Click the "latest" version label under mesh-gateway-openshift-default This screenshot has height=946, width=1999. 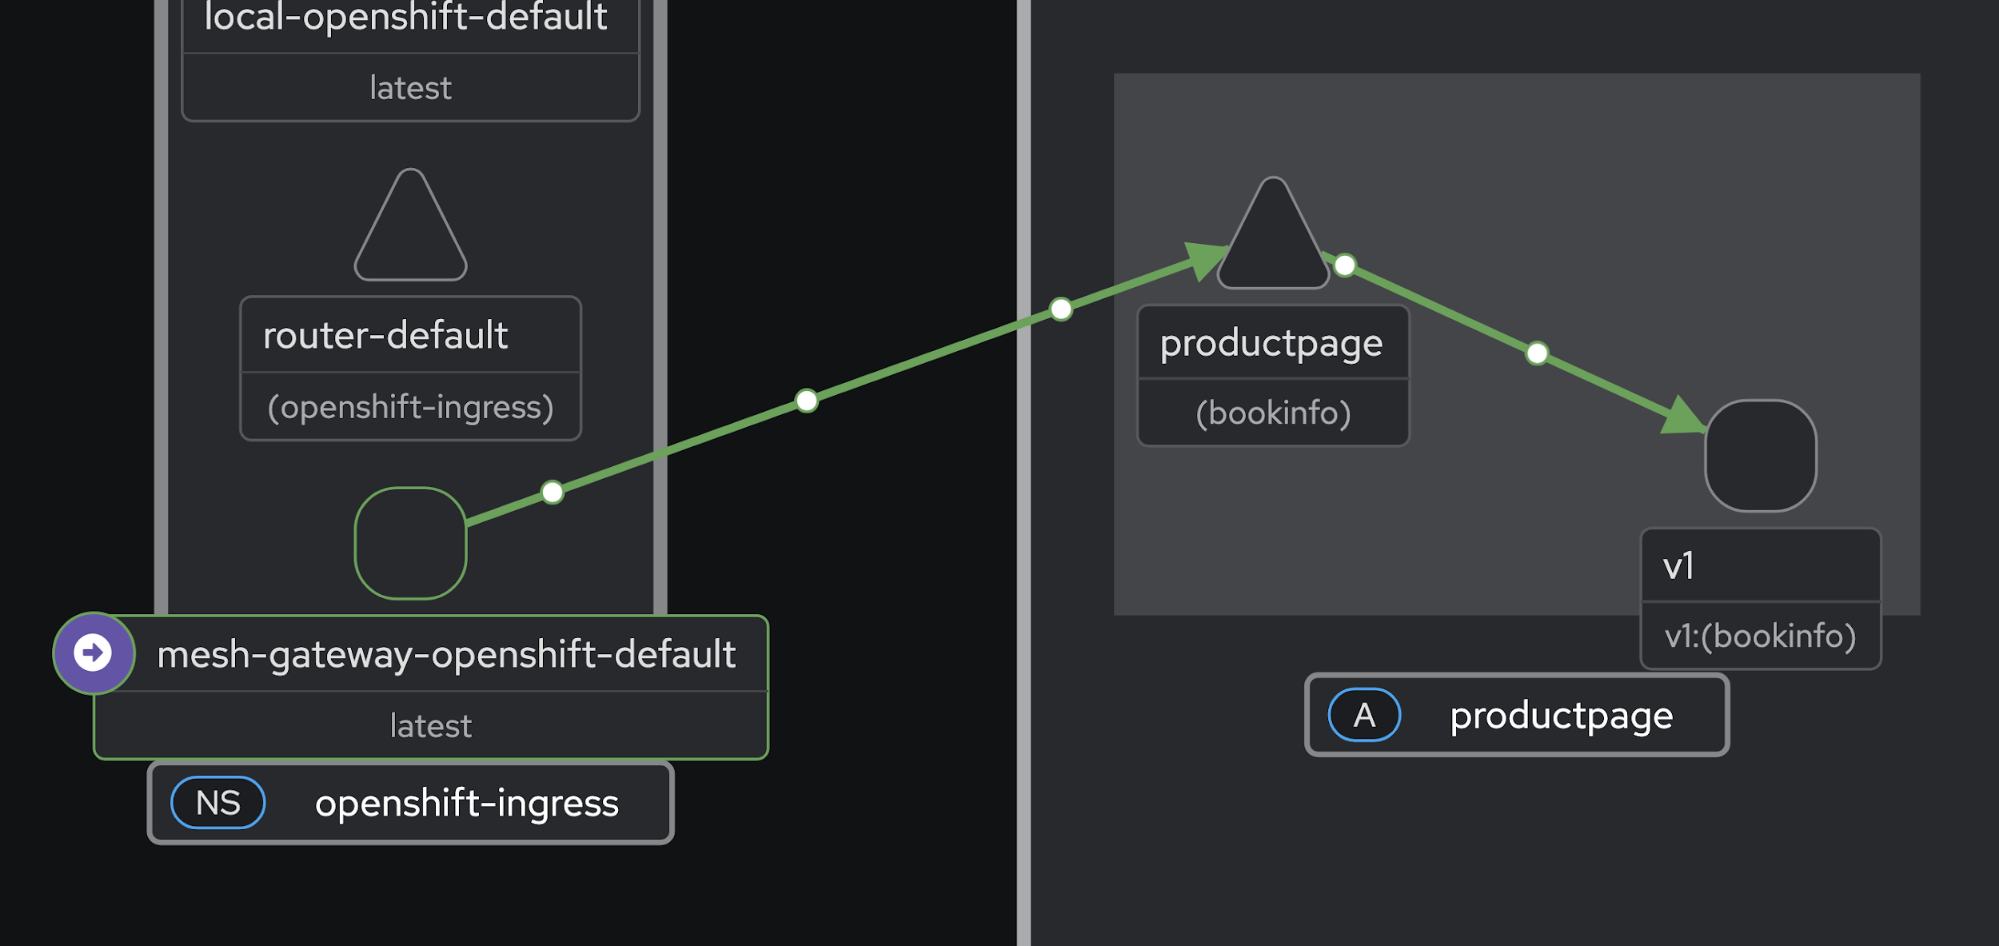431,726
